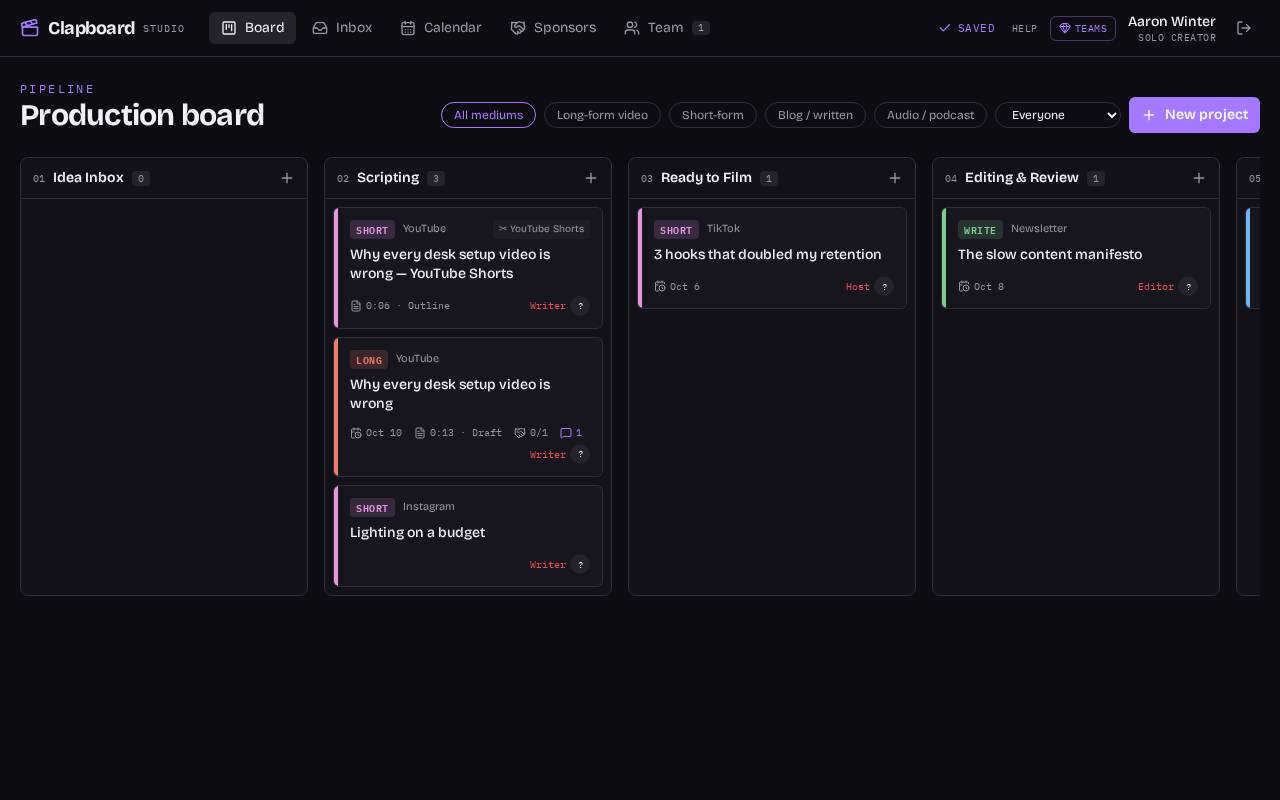Click the unassigned Editor avatar on slow content manifesto
Screen dimensions: 1280x800
(1188, 287)
